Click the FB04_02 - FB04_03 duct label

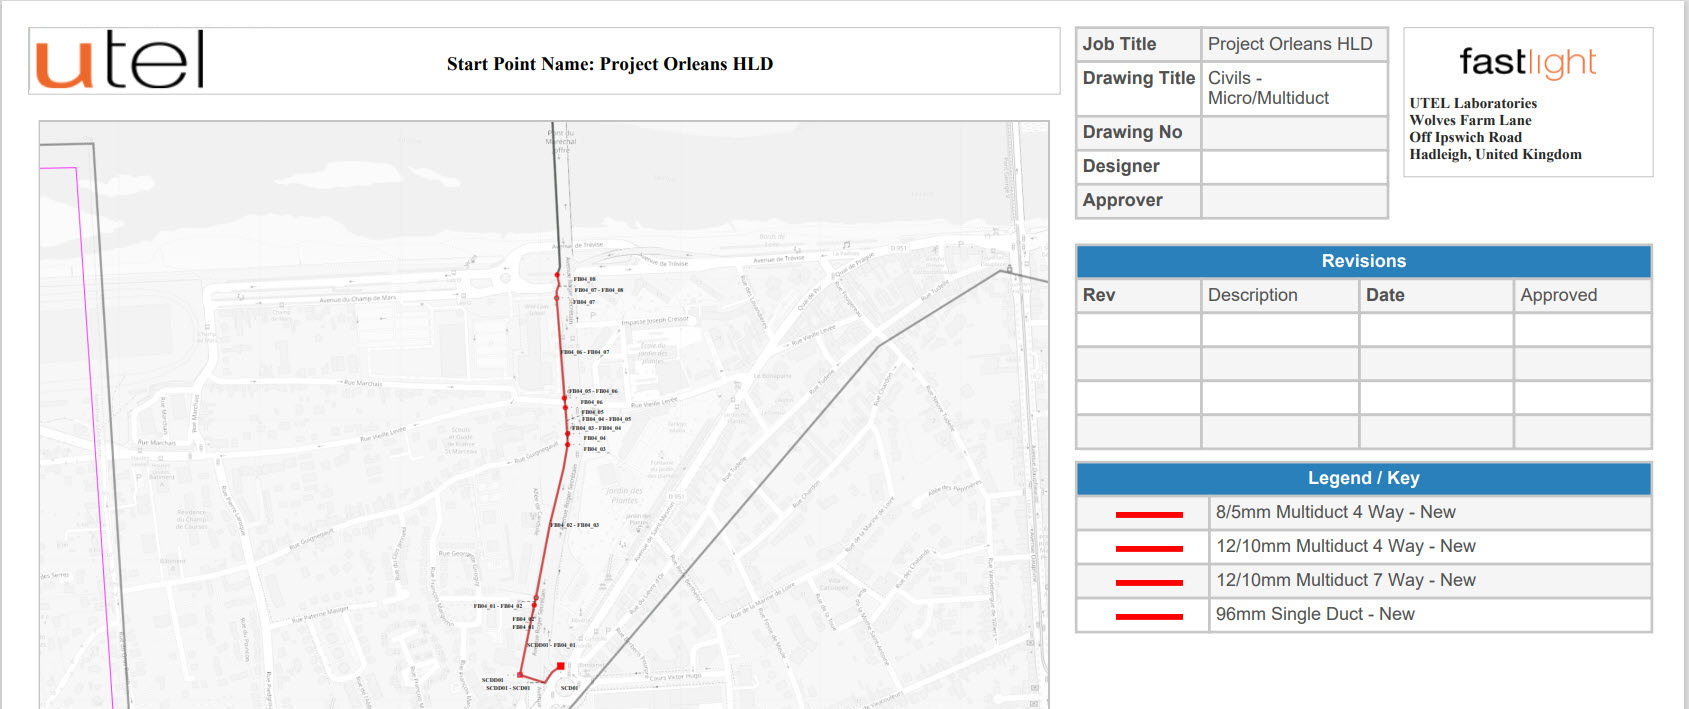tap(575, 525)
